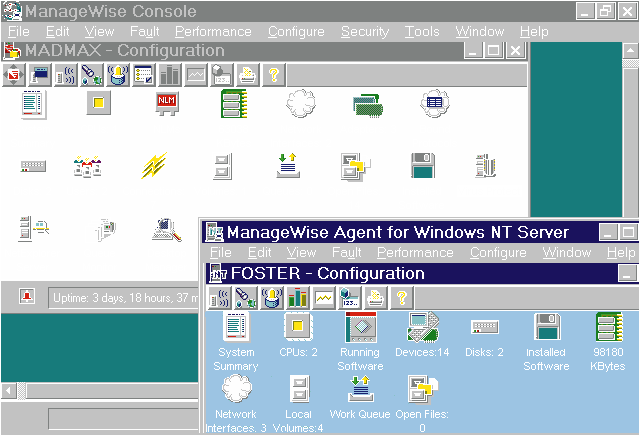Open Help menu in NT Agent window
The width and height of the screenshot is (640, 436).
pos(621,253)
